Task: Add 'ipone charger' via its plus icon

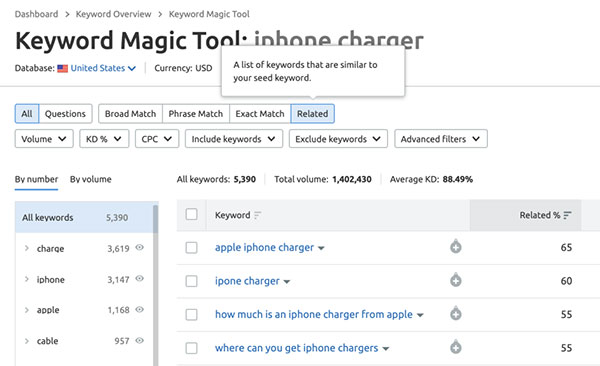Action: [x=455, y=280]
